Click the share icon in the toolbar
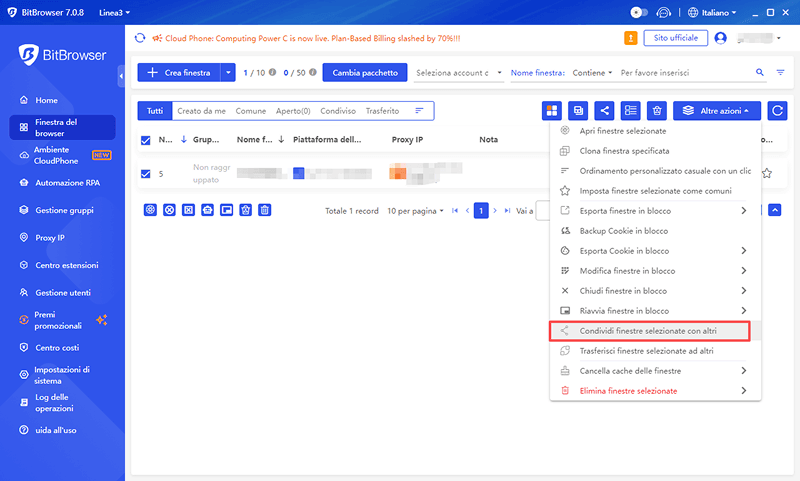This screenshot has width=800, height=481. pos(604,111)
